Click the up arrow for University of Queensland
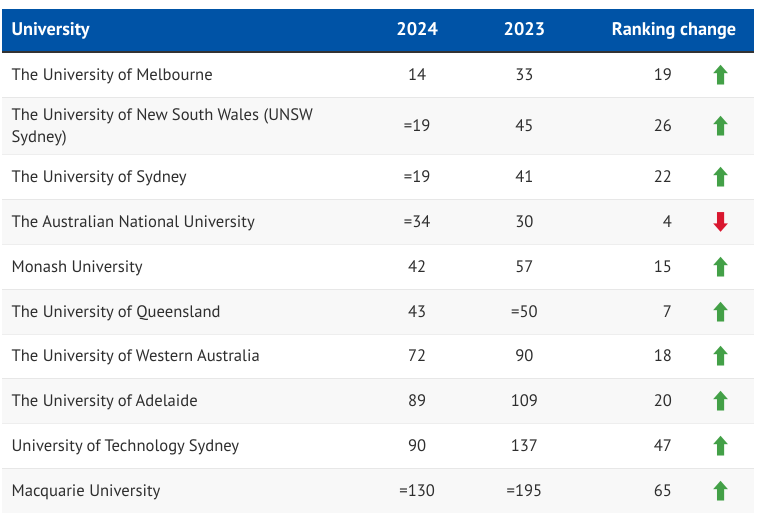760x518 pixels. [720, 312]
